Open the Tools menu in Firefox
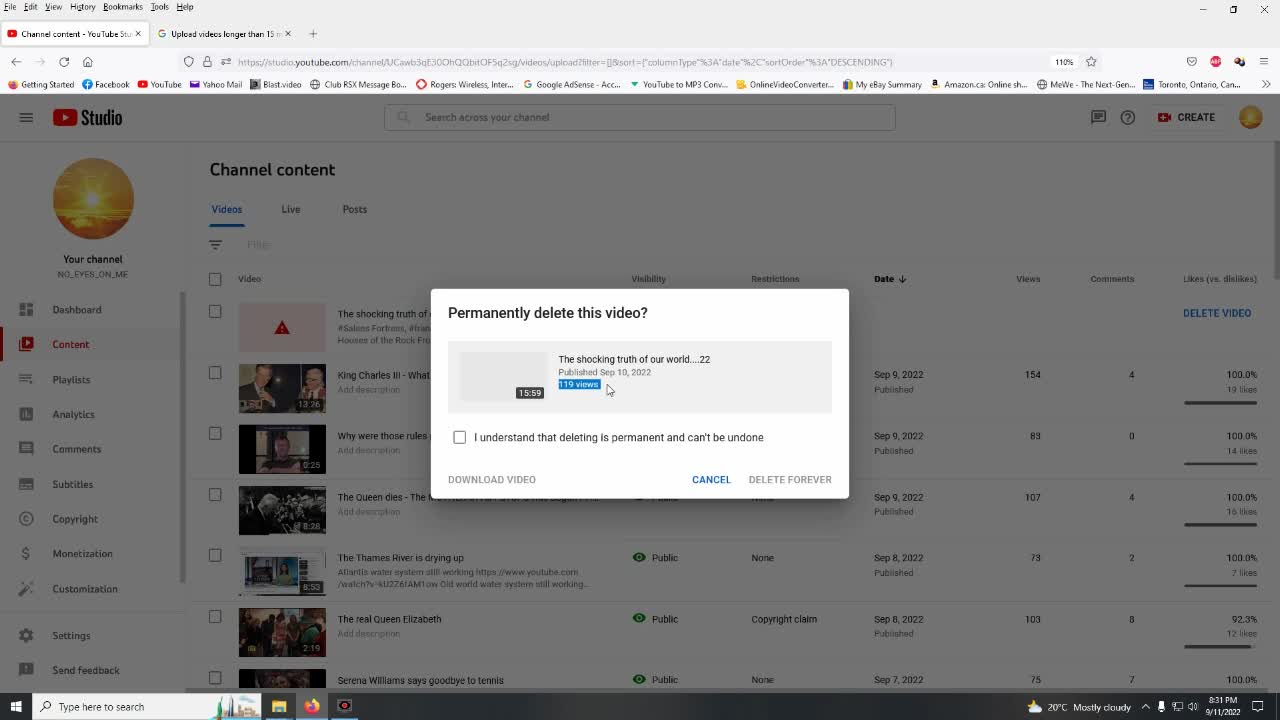This screenshot has height=720, width=1280. (159, 7)
